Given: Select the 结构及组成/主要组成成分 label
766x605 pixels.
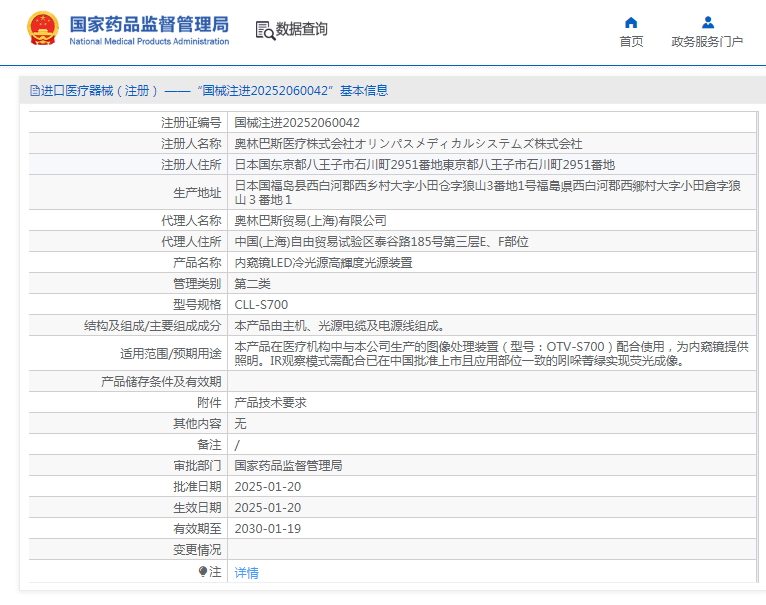Looking at the screenshot, I should [152, 325].
